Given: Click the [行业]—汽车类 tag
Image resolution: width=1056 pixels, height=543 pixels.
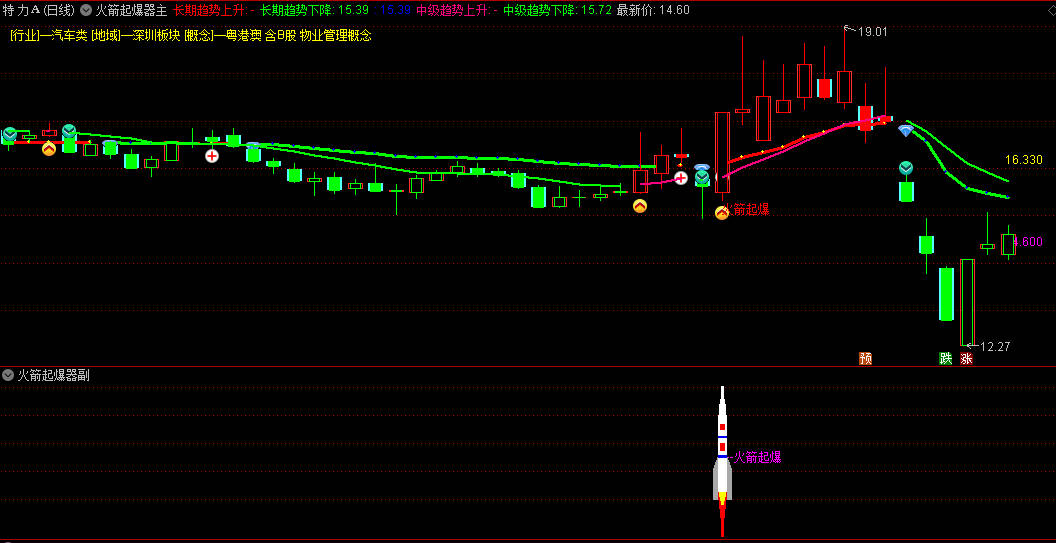Looking at the screenshot, I should pyautogui.click(x=48, y=36).
